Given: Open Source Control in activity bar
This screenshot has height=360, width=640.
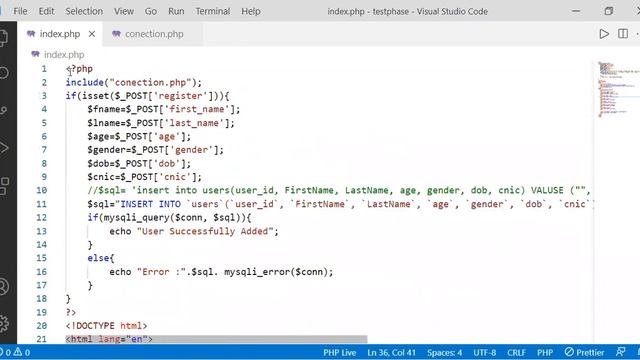Looking at the screenshot, I should [x=3, y=110].
